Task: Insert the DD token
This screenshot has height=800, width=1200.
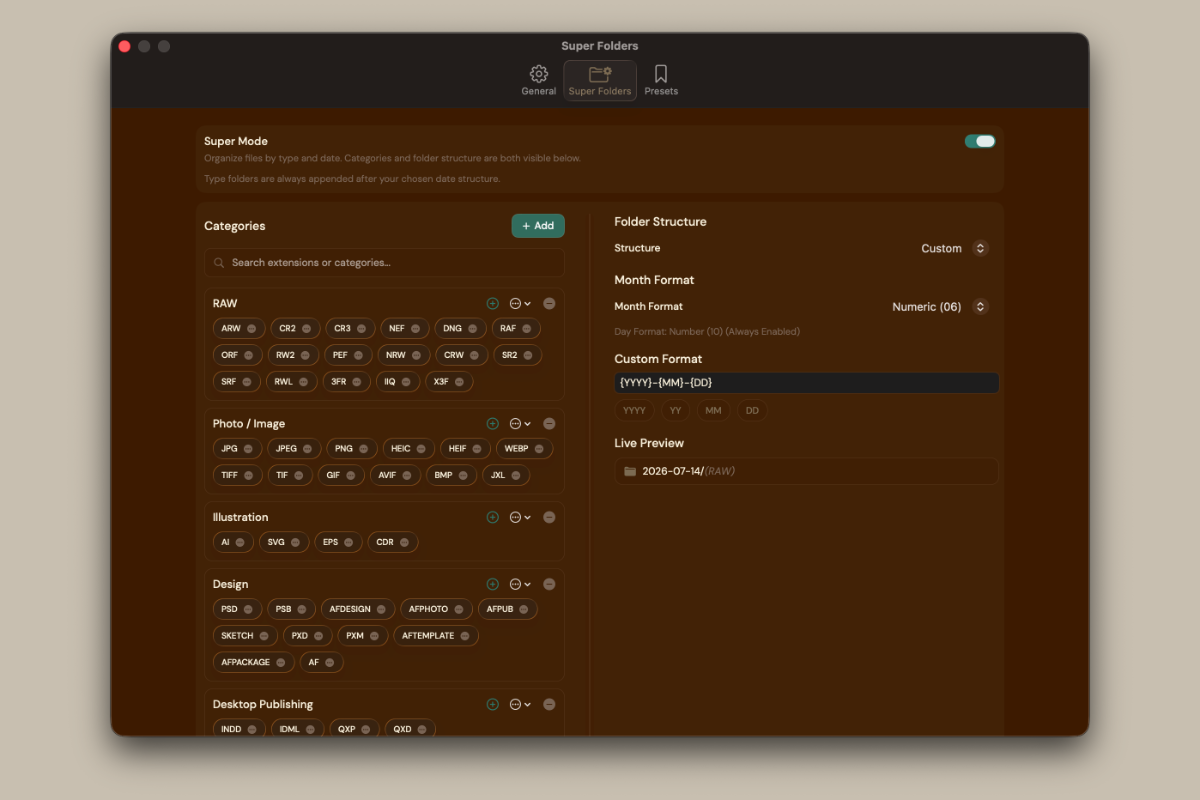Action: (x=752, y=410)
